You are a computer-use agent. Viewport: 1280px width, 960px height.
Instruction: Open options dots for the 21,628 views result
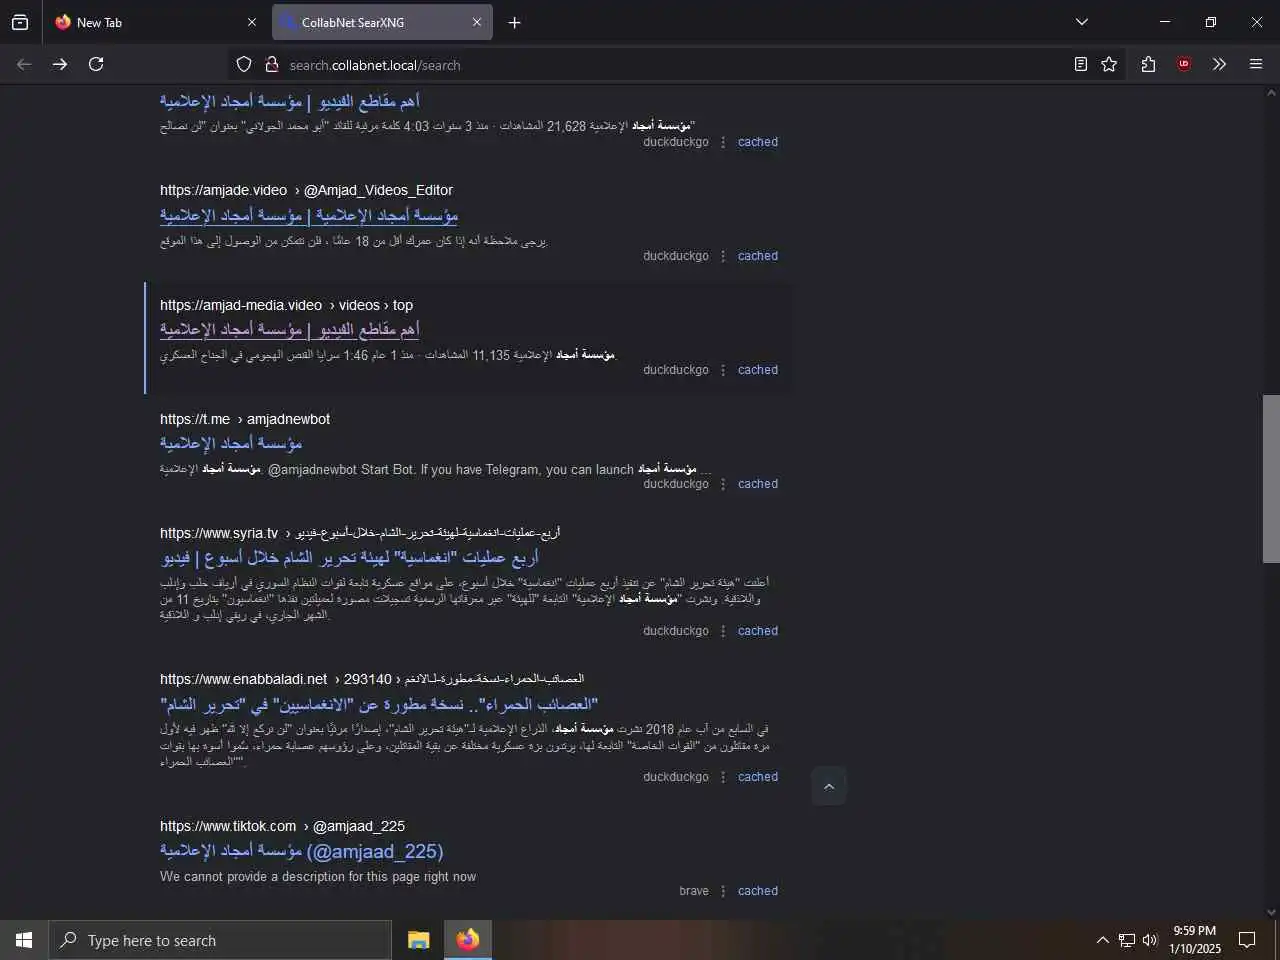(723, 142)
